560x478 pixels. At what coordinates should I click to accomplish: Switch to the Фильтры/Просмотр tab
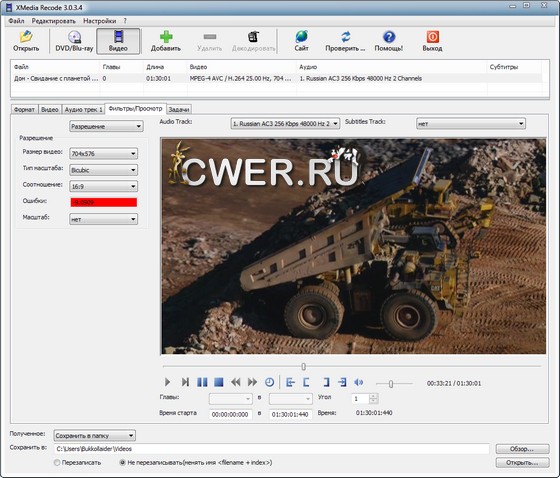pyautogui.click(x=135, y=109)
